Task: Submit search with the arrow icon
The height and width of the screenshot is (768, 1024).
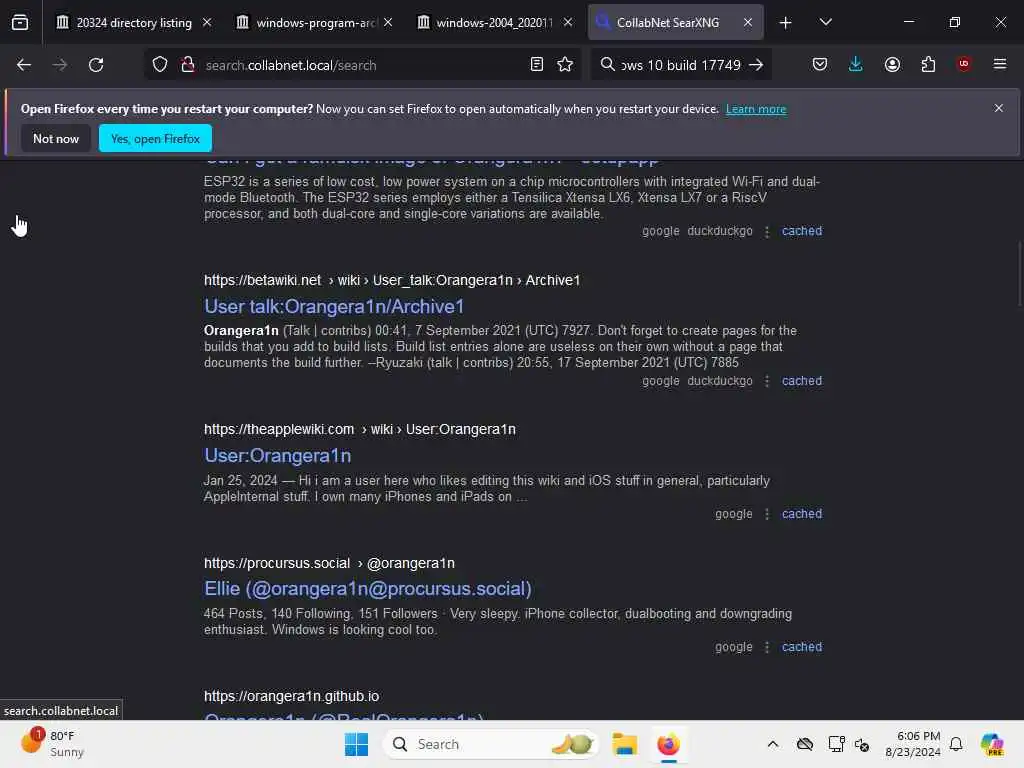Action: [x=756, y=65]
